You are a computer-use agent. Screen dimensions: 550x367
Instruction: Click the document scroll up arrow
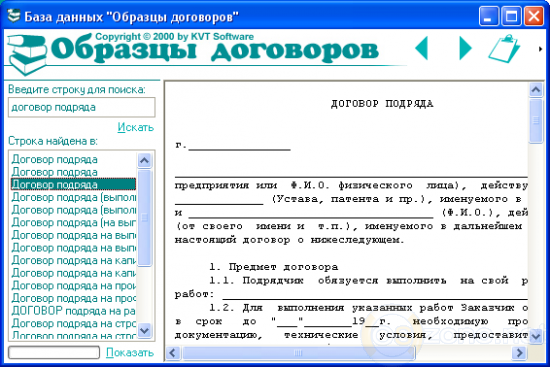(536, 90)
